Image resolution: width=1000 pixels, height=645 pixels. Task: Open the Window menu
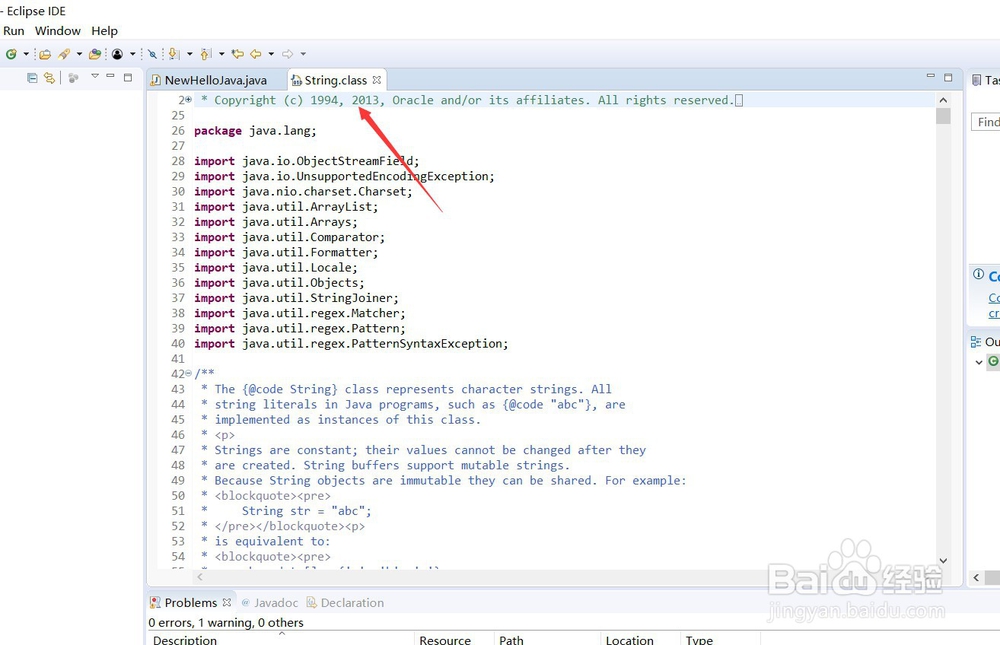pyautogui.click(x=57, y=31)
